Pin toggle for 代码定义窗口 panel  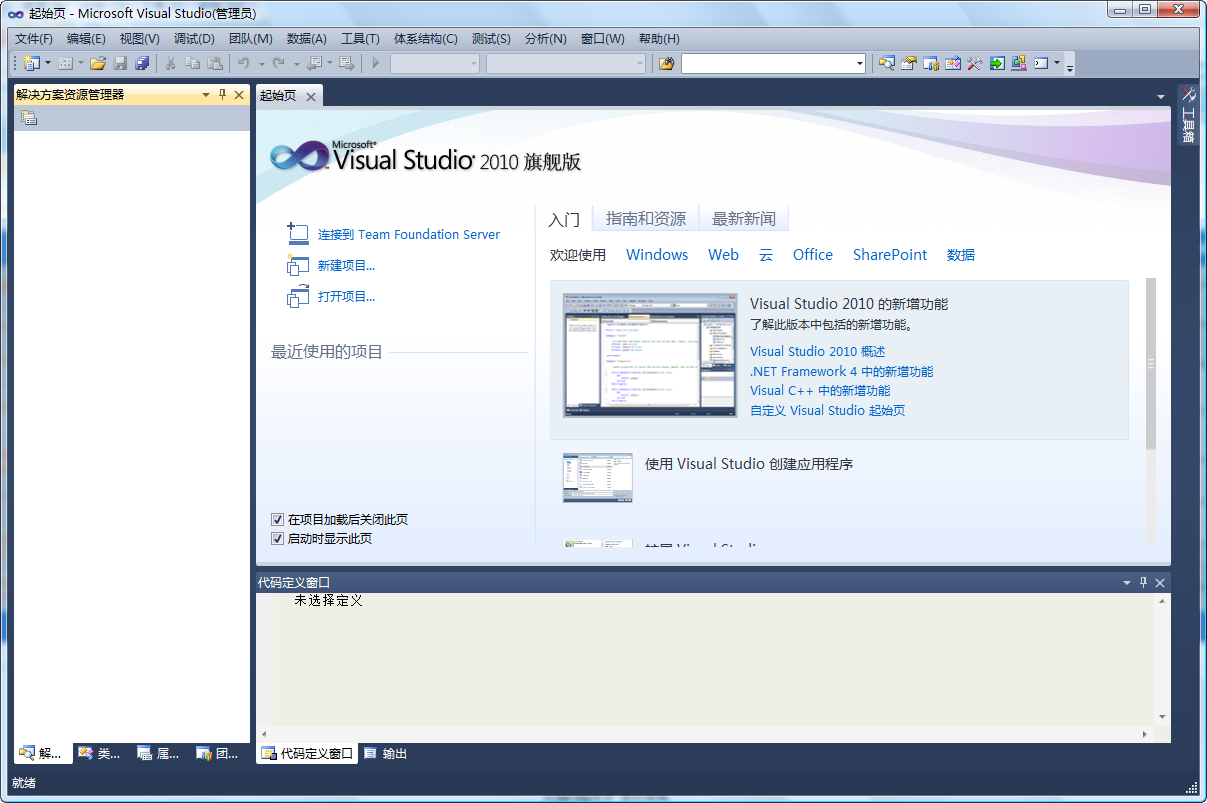click(x=1143, y=582)
